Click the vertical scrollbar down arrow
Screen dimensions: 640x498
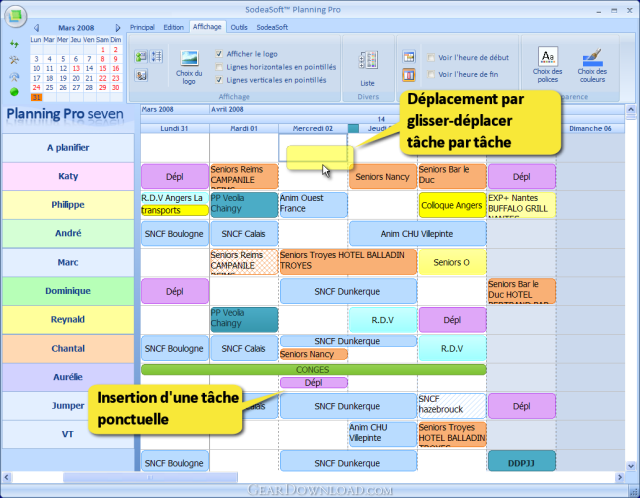(x=631, y=466)
